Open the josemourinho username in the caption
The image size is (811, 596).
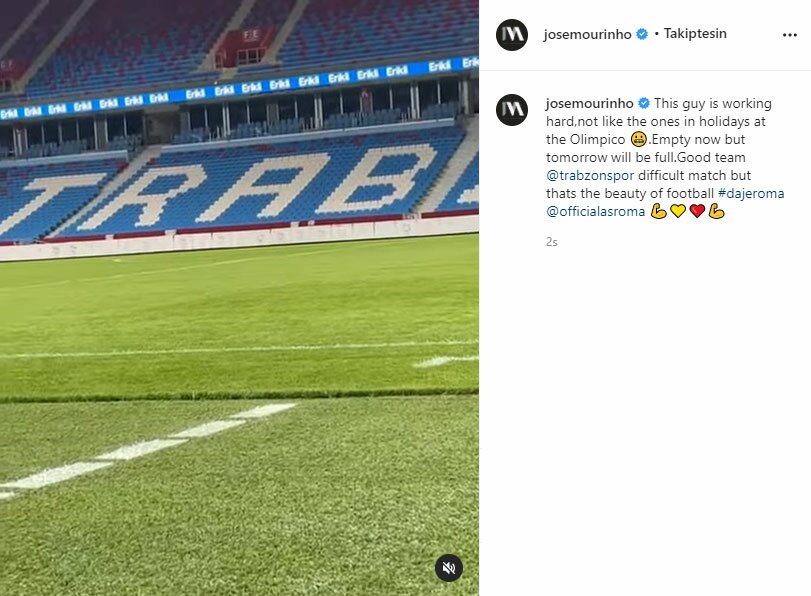tap(590, 103)
